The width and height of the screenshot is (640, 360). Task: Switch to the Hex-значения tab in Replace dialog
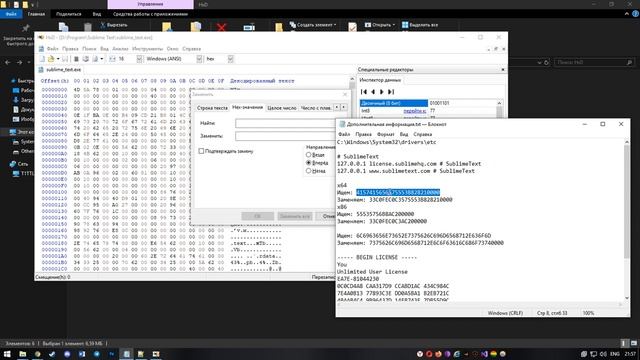pyautogui.click(x=247, y=107)
